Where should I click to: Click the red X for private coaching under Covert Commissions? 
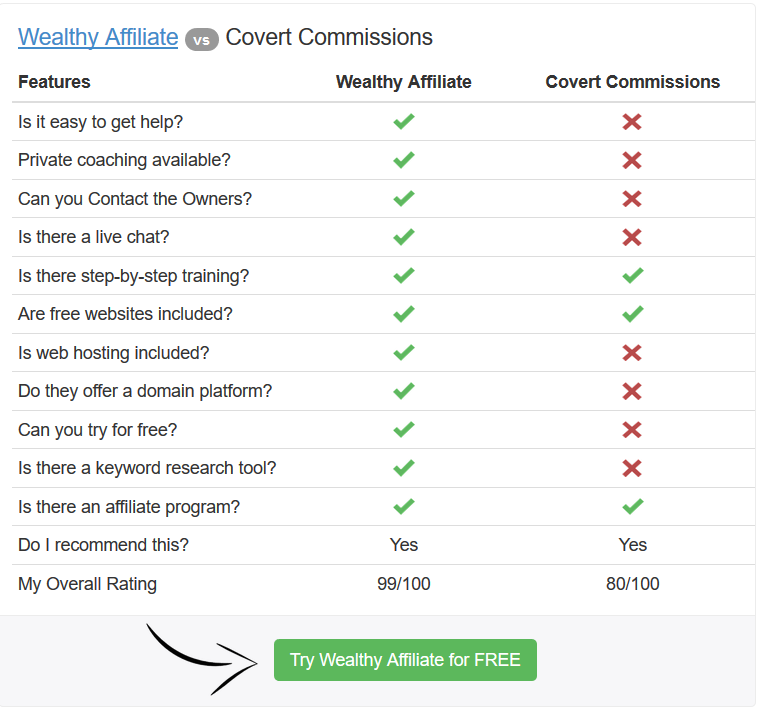632,160
